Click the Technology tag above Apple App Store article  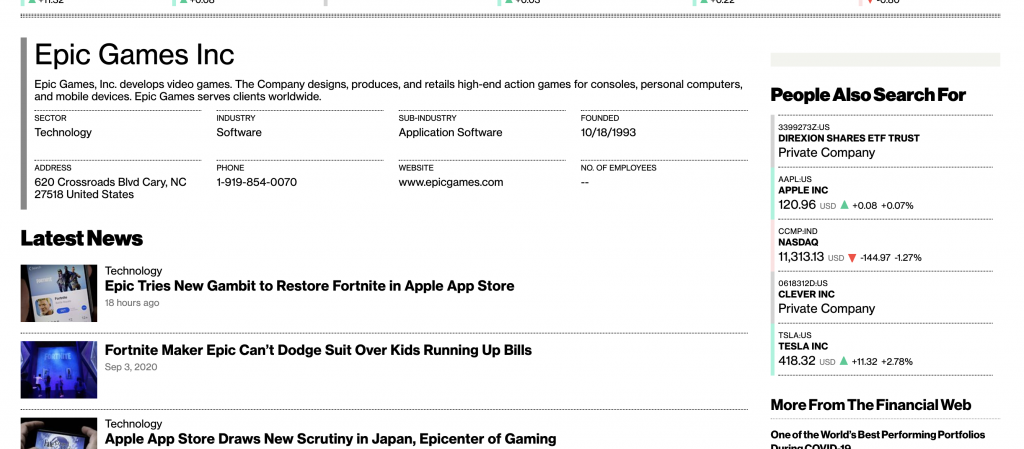(133, 424)
